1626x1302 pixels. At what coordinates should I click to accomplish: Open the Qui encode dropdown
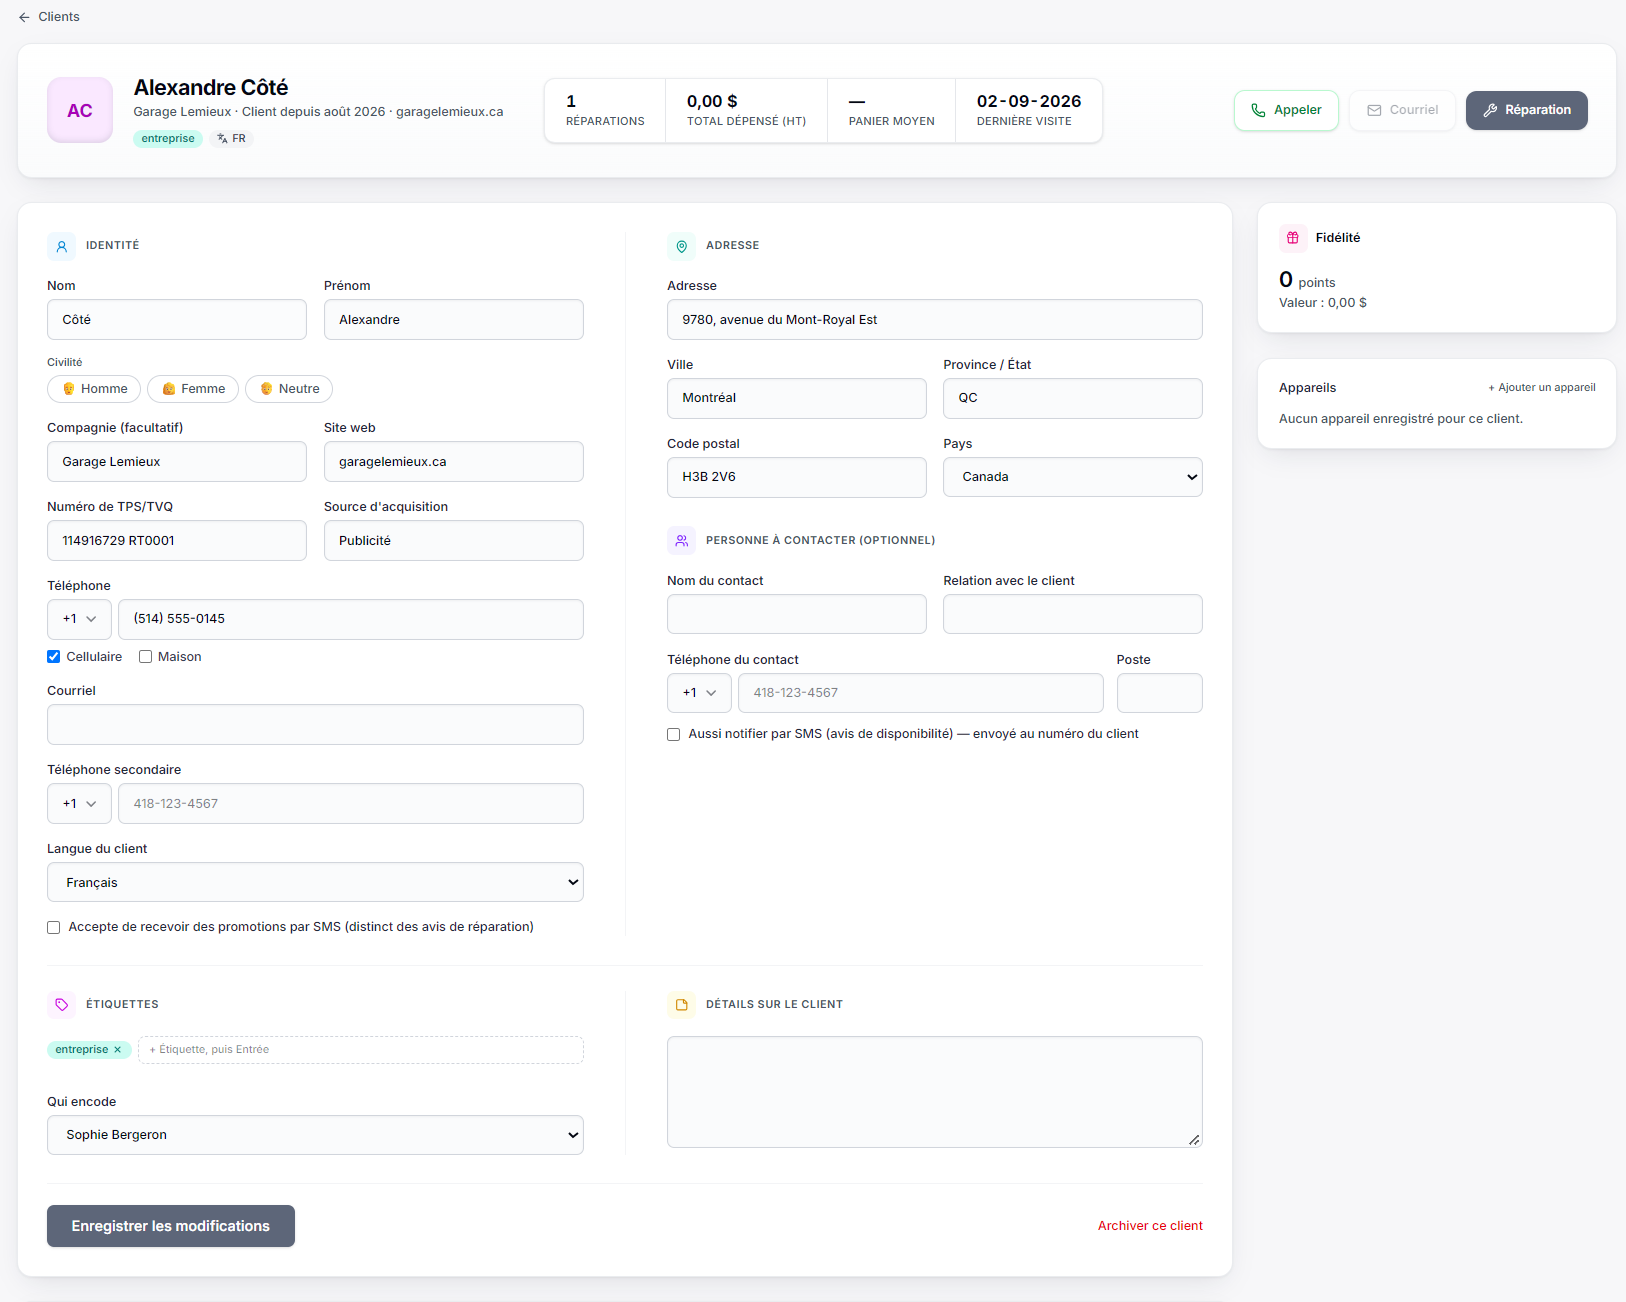click(x=315, y=1135)
